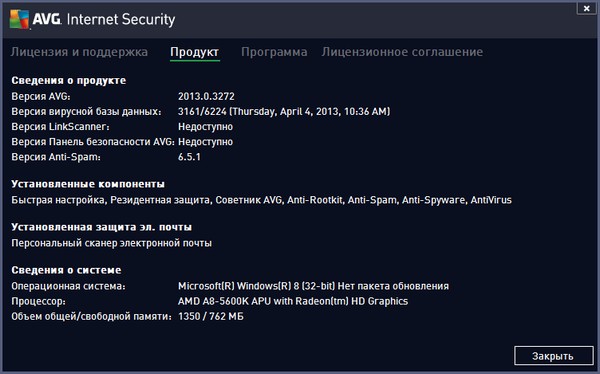Click the Windows 8 operating system value
Screen dimensions: 600x374
click(313, 286)
